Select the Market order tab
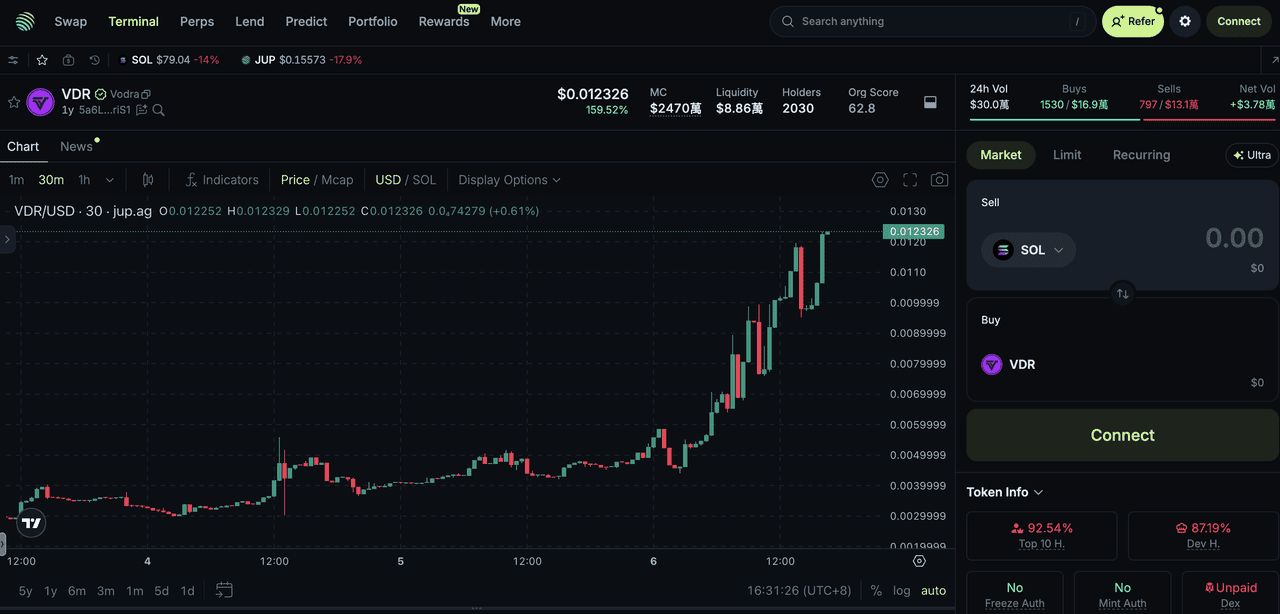This screenshot has width=1280, height=614. click(x=1001, y=155)
